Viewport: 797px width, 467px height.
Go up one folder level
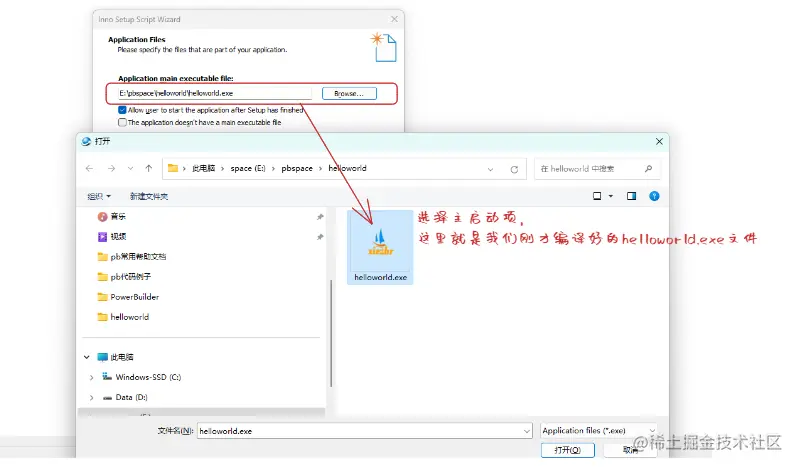(x=148, y=169)
